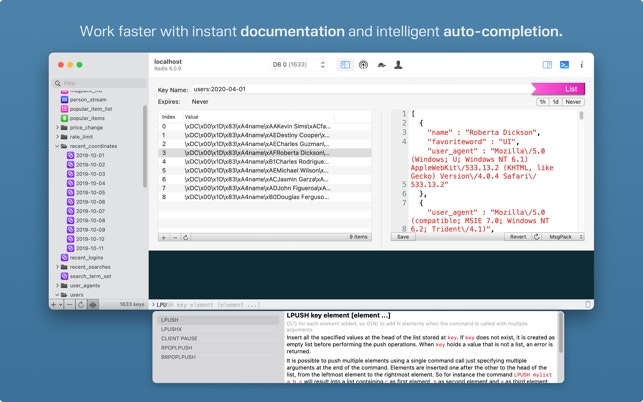Select list row 5 Michael Wilson
Image resolution: width=643 pixels, height=402 pixels.
(x=265, y=170)
